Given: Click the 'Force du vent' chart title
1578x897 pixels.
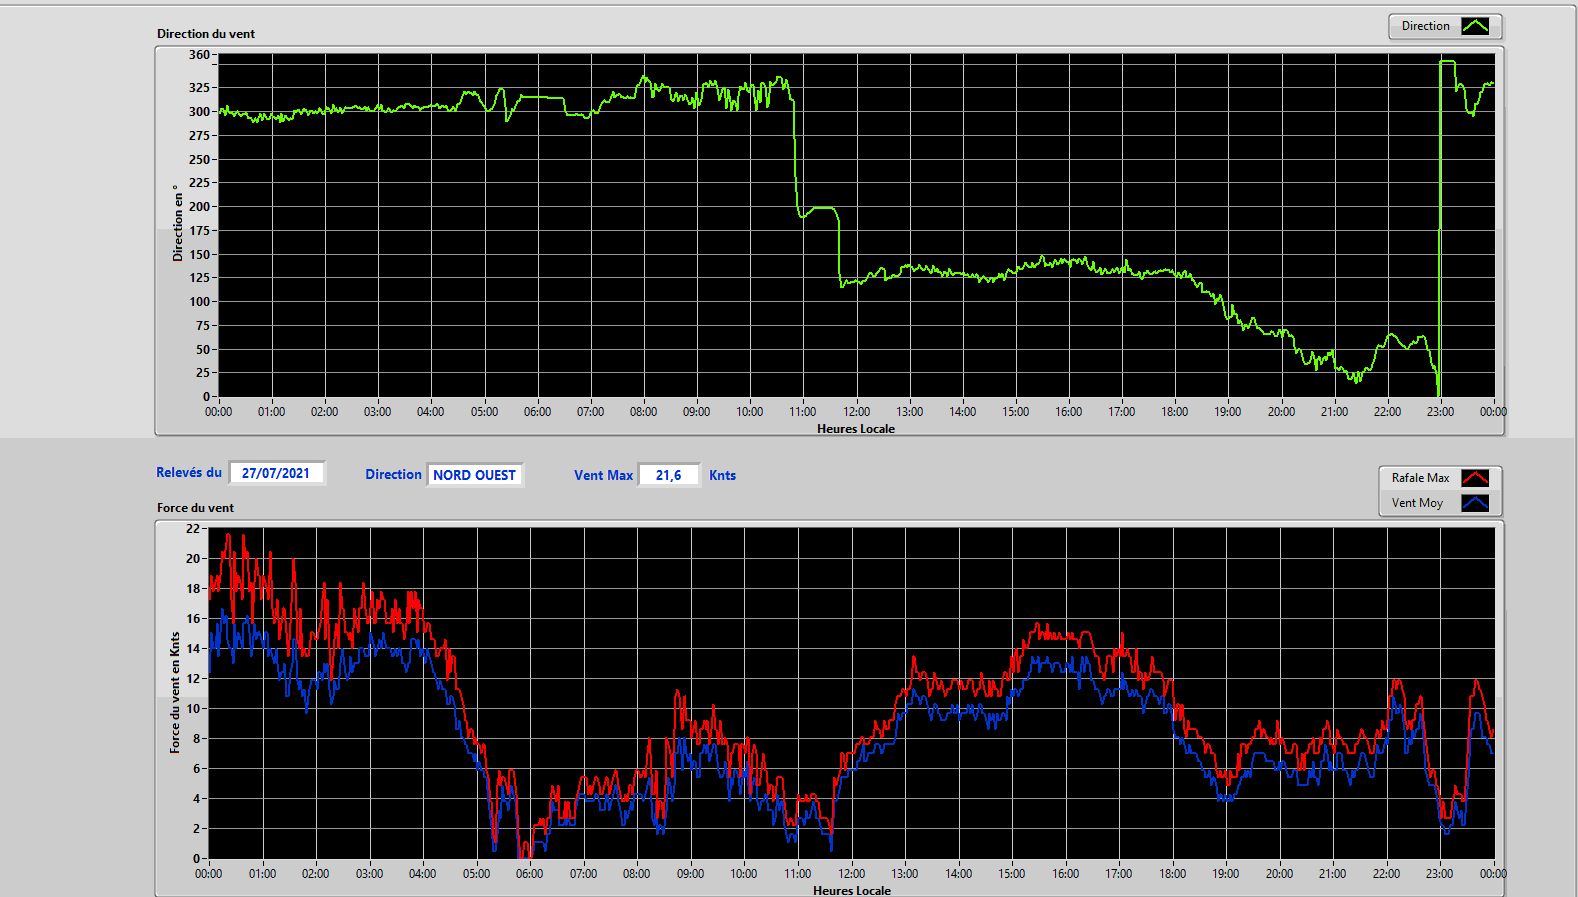Looking at the screenshot, I should pyautogui.click(x=195, y=508).
